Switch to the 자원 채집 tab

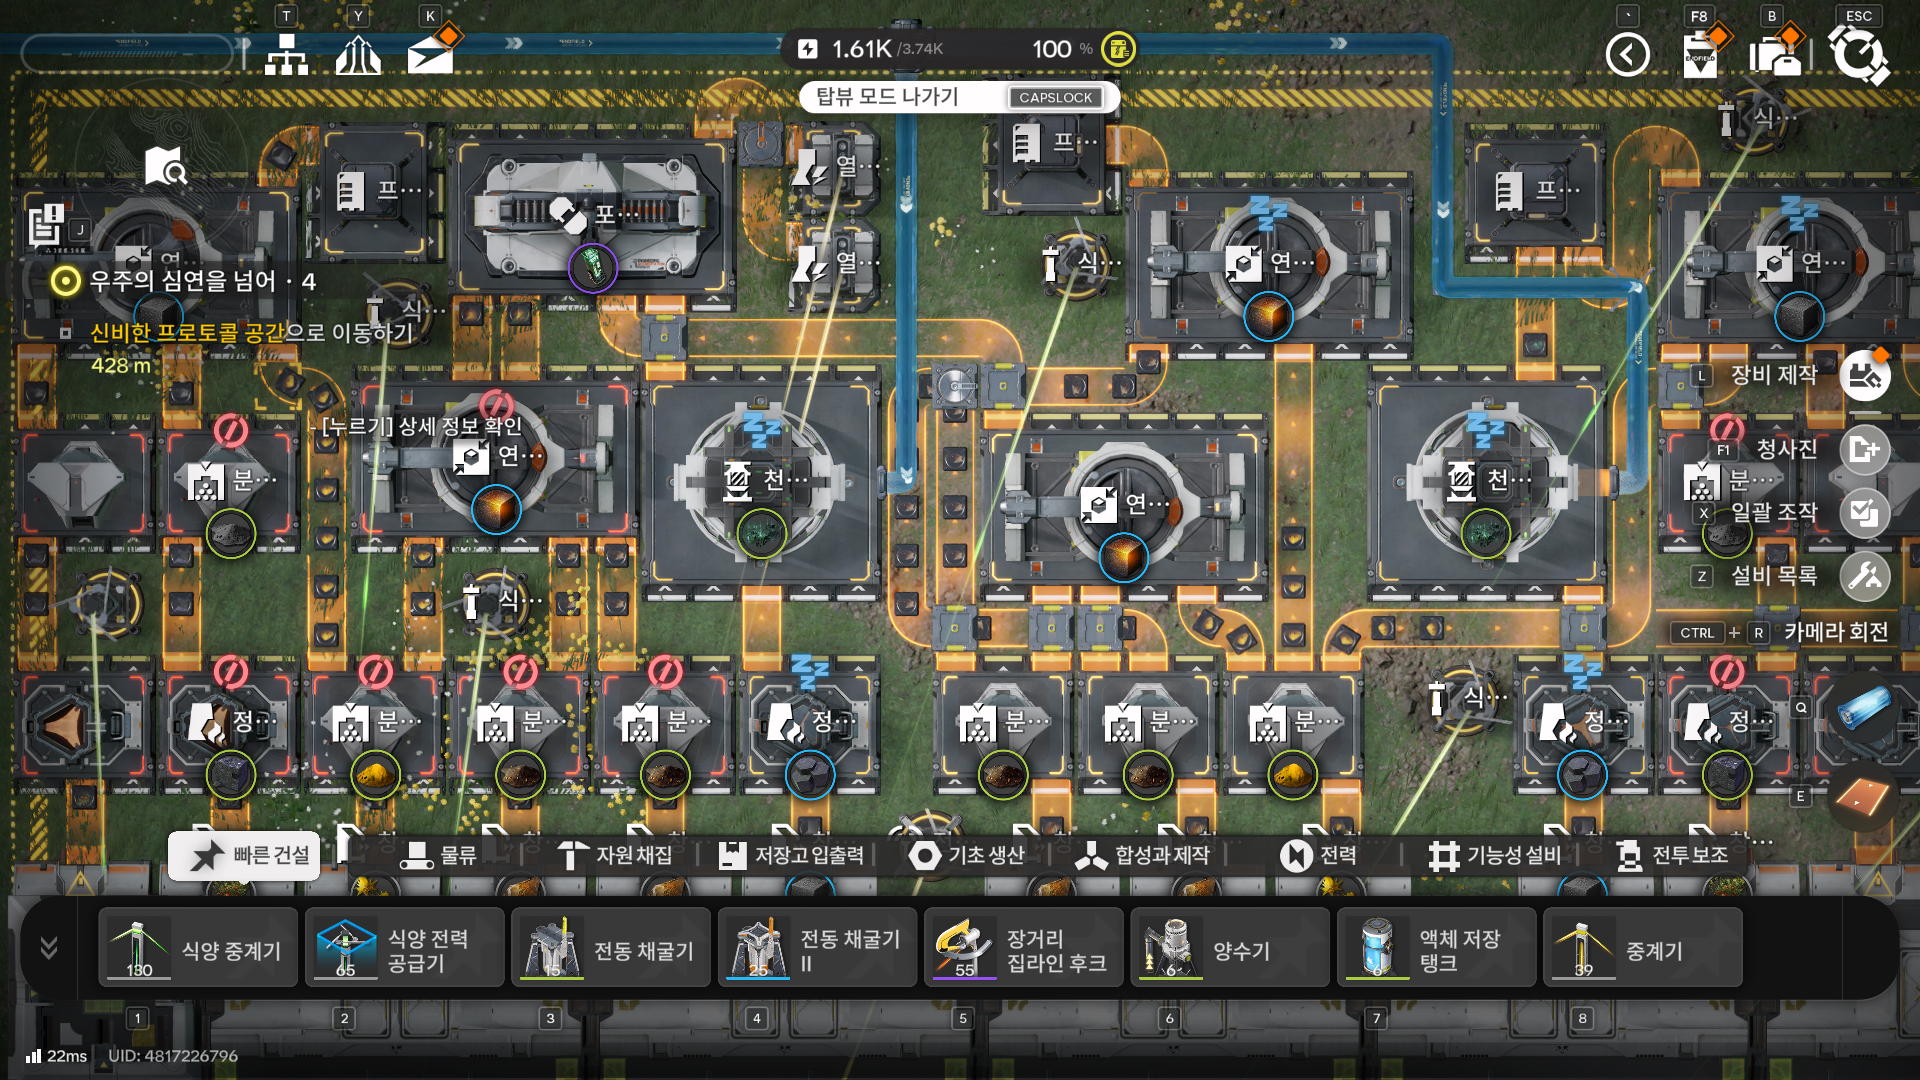click(616, 856)
